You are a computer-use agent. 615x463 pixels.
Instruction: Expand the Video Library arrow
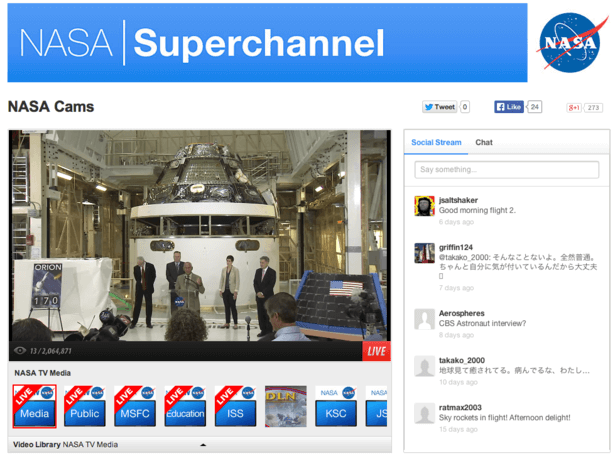click(204, 444)
